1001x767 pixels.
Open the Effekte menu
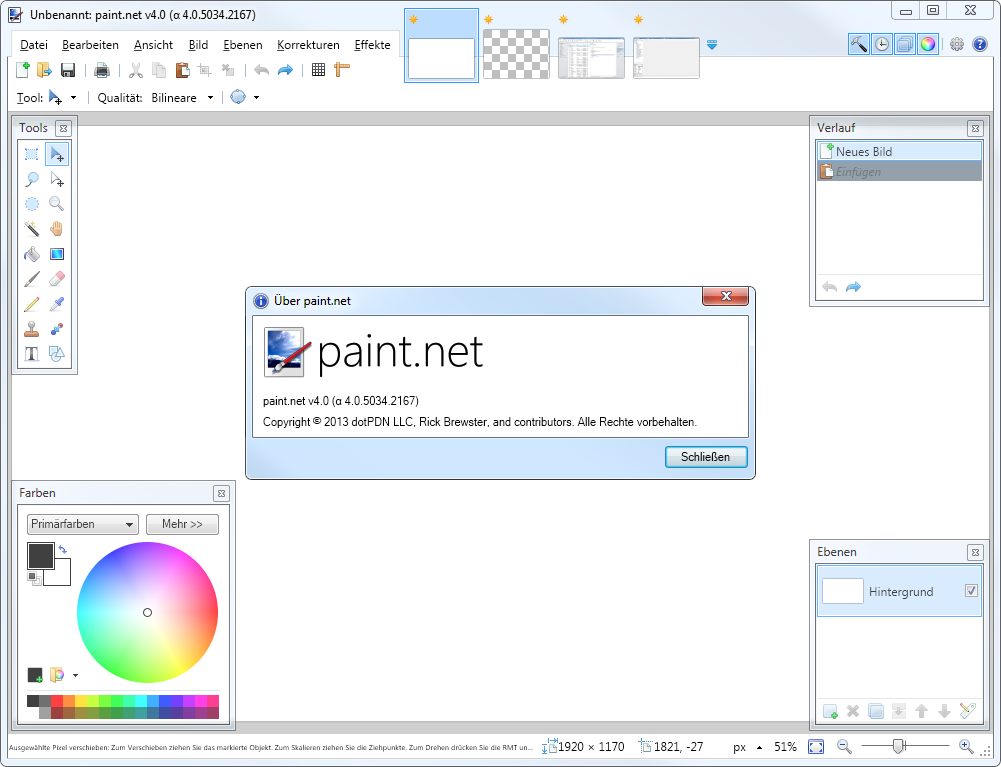point(372,45)
